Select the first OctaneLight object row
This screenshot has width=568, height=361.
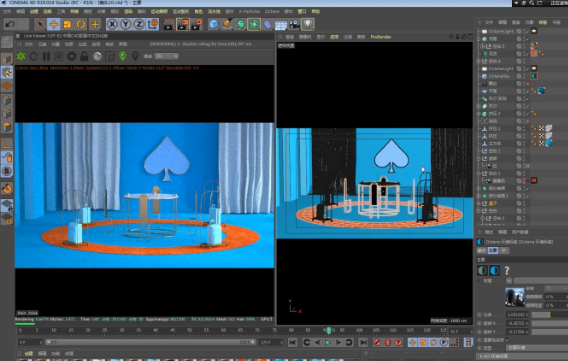[501, 31]
